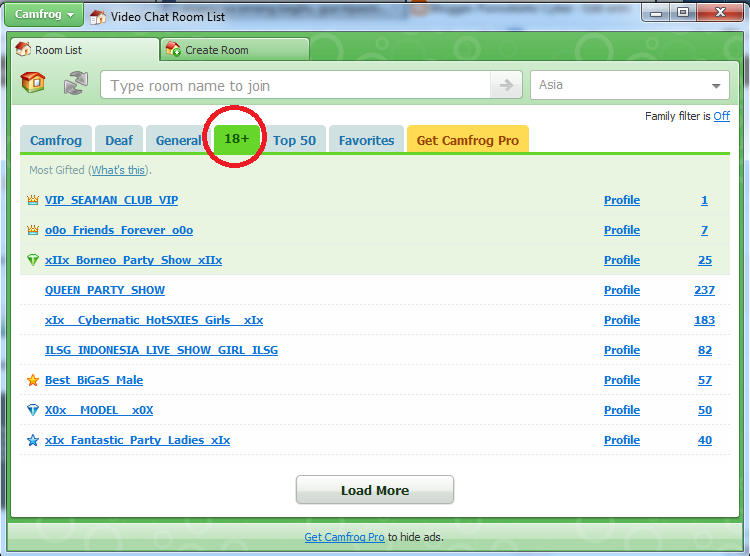The image size is (750, 556).
Task: Click orange star icon beside Best_BiGaS_Male
Action: pyautogui.click(x=33, y=380)
